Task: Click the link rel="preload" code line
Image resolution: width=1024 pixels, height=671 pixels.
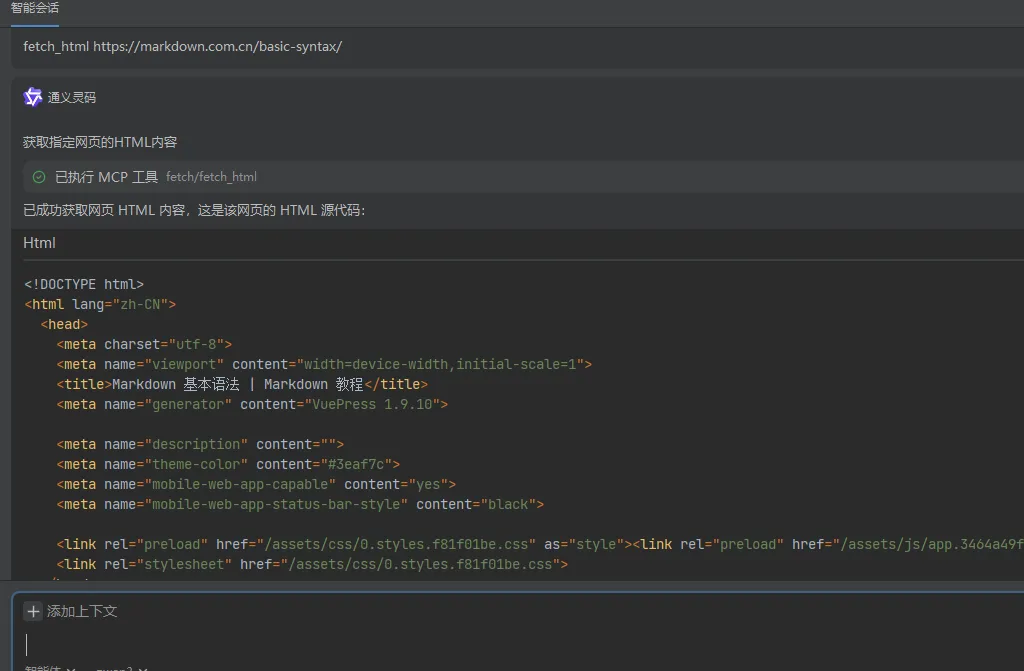Action: pos(540,544)
